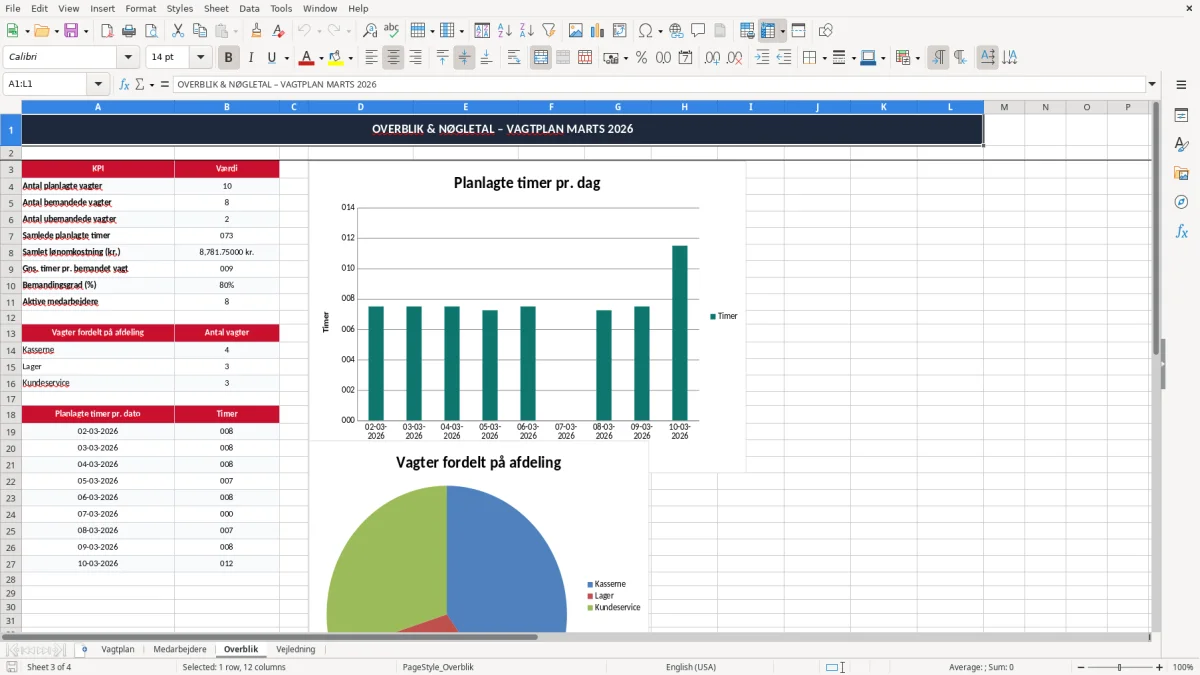This screenshot has width=1200, height=675.
Task: Click the Format as Percent icon
Action: click(641, 58)
